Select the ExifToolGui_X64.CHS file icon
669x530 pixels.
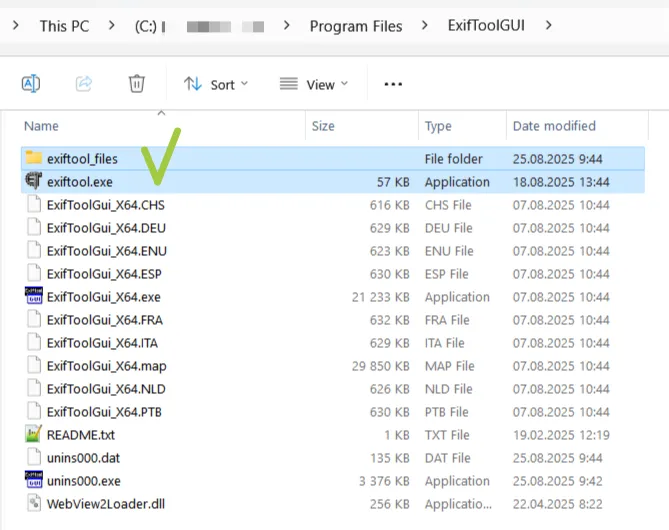[x=34, y=204]
